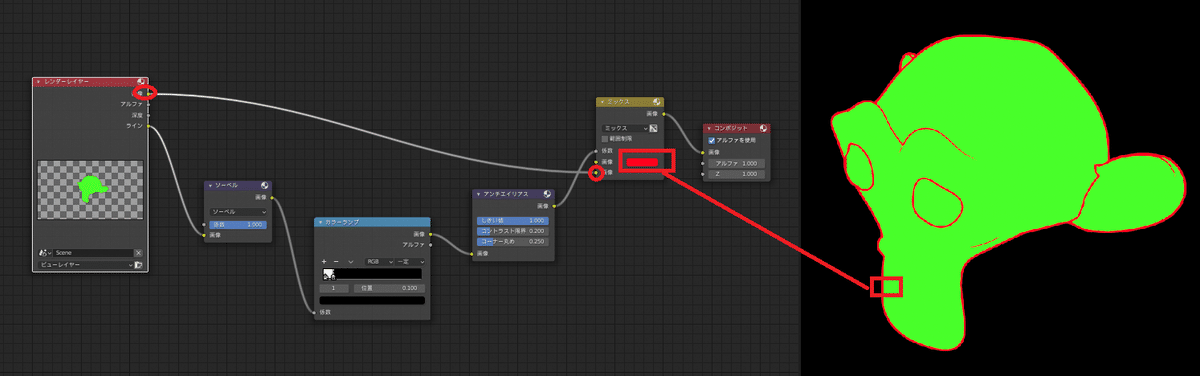This screenshot has height=376, width=1200.
Task: Click the 係数 input socket of カラーランプ
Action: [x=314, y=312]
